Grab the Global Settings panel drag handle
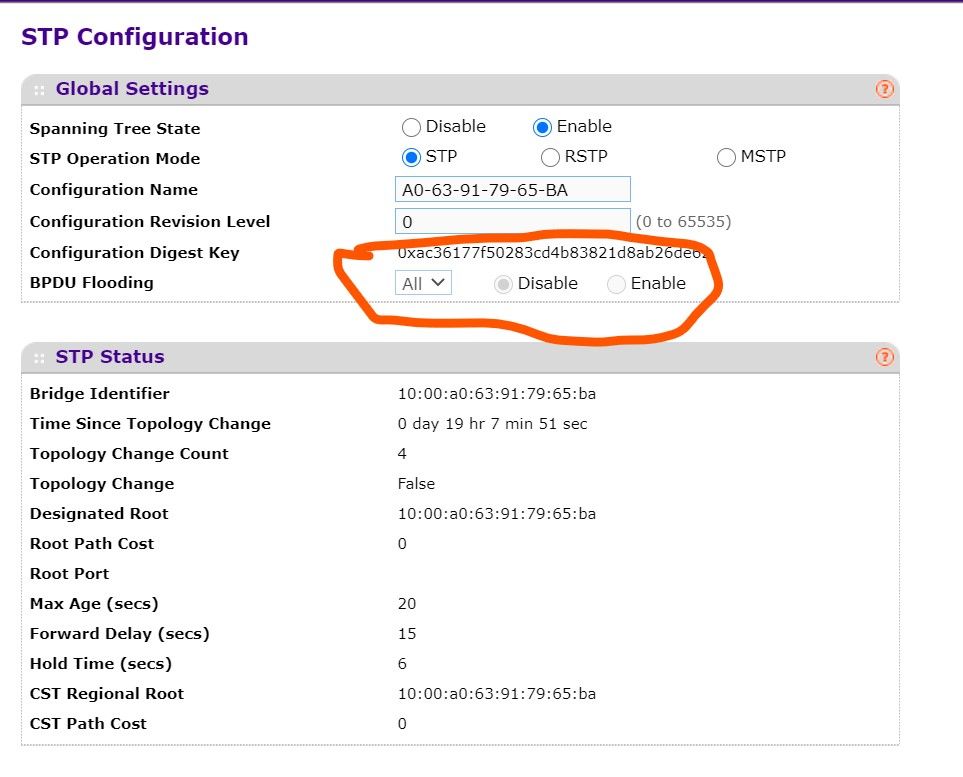963x777 pixels. tap(39, 90)
